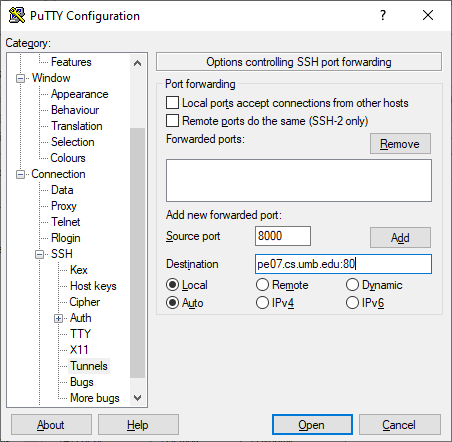Click the category list scroll up arrow
This screenshot has width=452, height=442.
(137, 63)
